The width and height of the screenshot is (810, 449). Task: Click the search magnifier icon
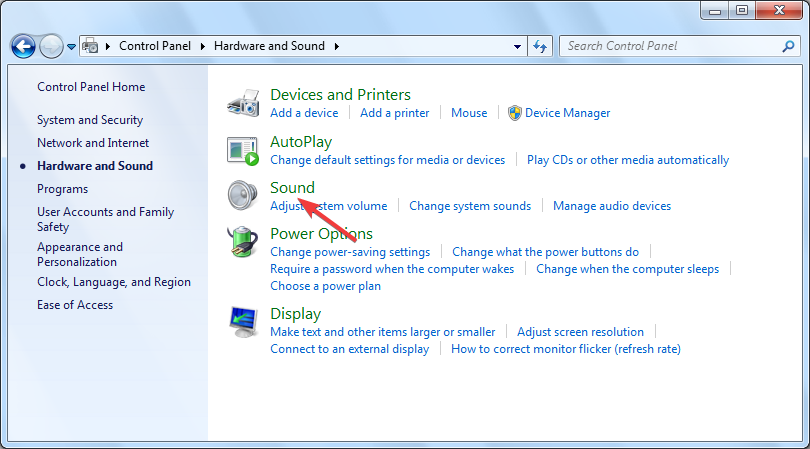pos(788,46)
